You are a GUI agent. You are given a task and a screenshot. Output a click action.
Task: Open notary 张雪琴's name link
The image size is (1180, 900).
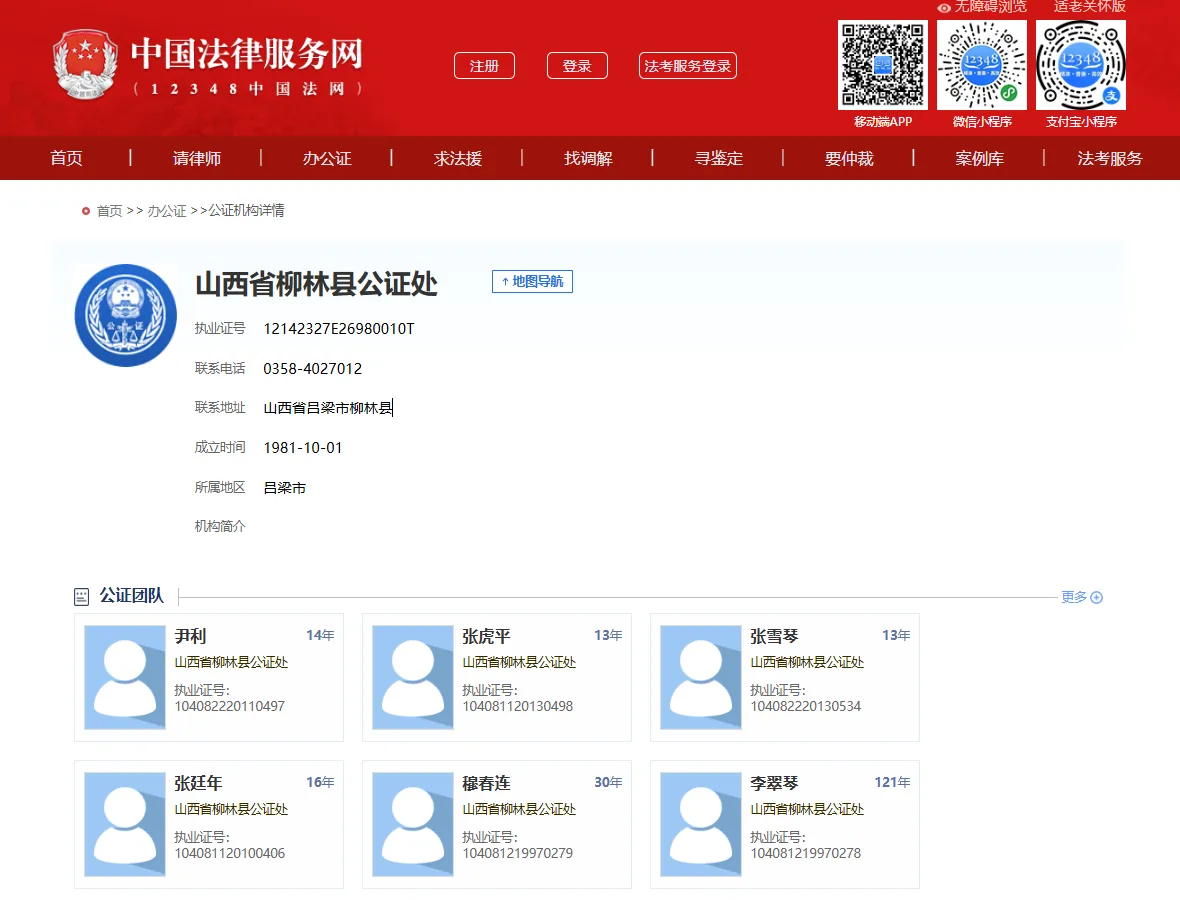(x=774, y=636)
